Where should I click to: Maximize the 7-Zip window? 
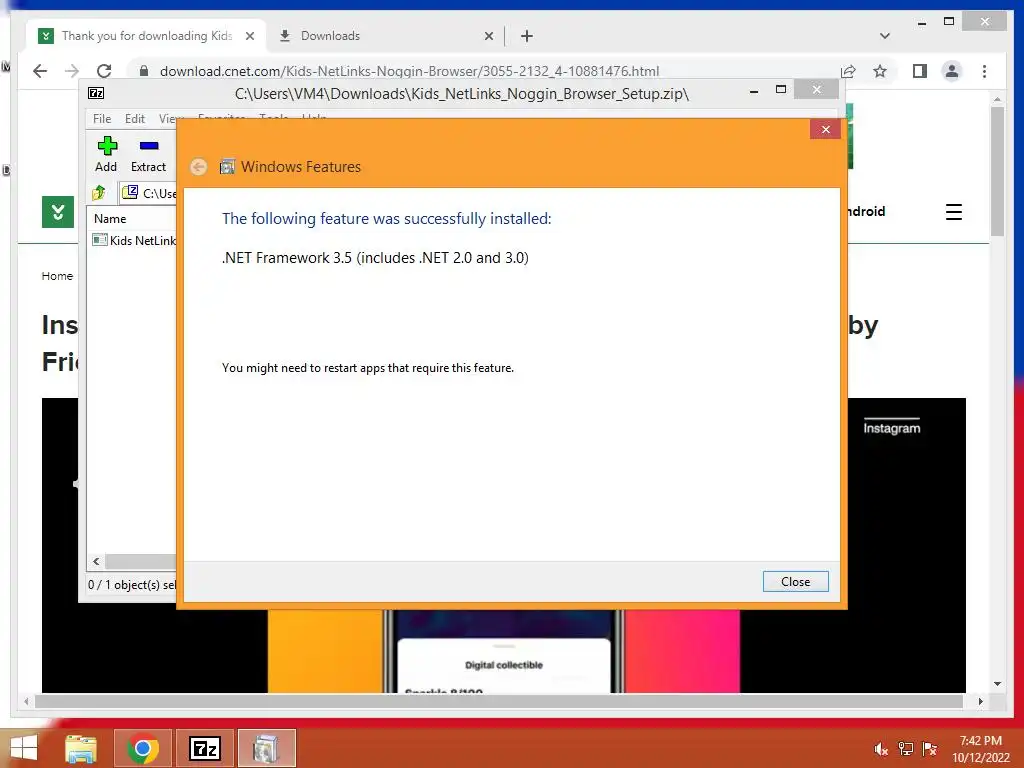(780, 90)
